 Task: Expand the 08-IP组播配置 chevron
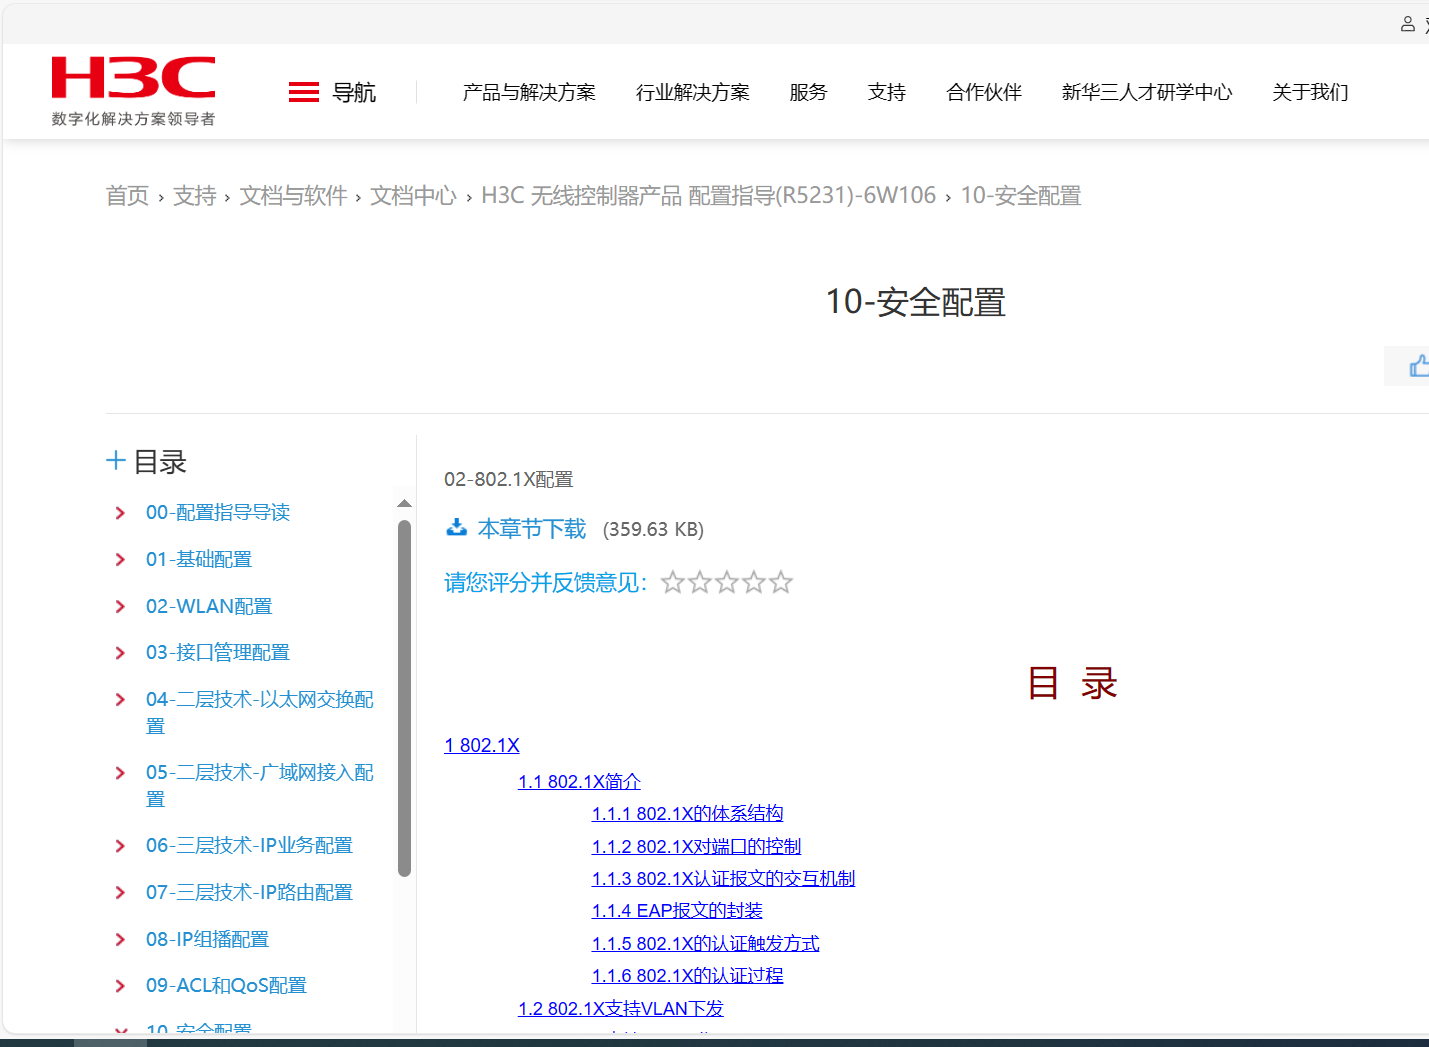(x=120, y=940)
